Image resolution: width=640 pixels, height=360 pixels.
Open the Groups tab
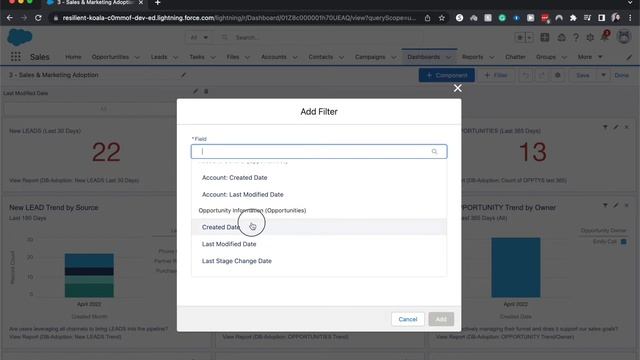546,57
